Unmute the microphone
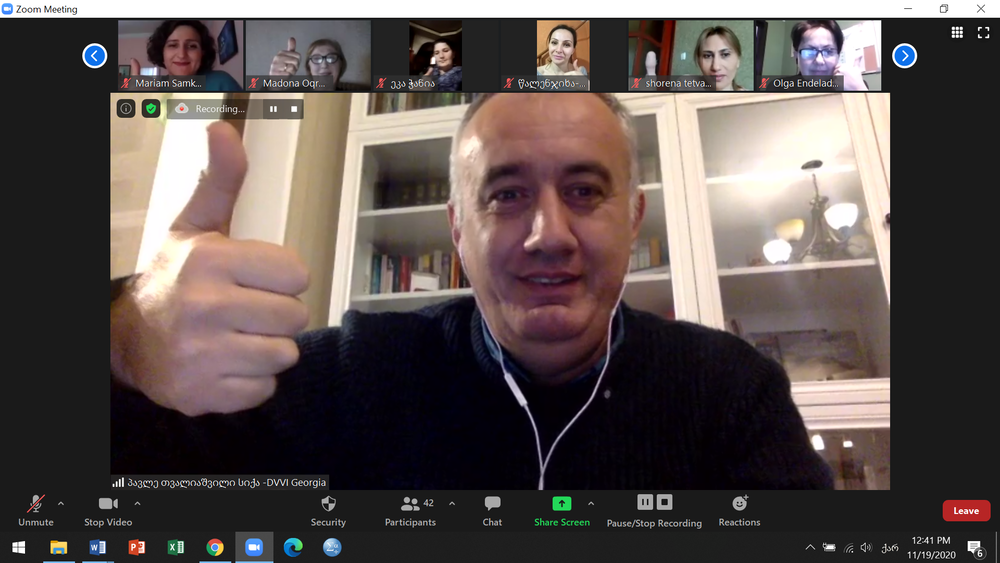 point(36,510)
